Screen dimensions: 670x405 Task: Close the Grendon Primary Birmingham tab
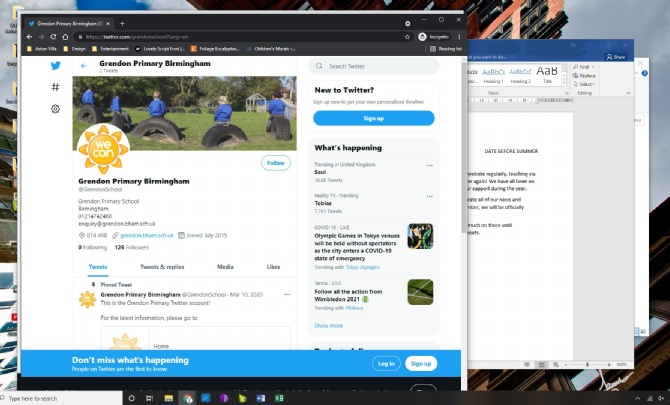(x=108, y=23)
